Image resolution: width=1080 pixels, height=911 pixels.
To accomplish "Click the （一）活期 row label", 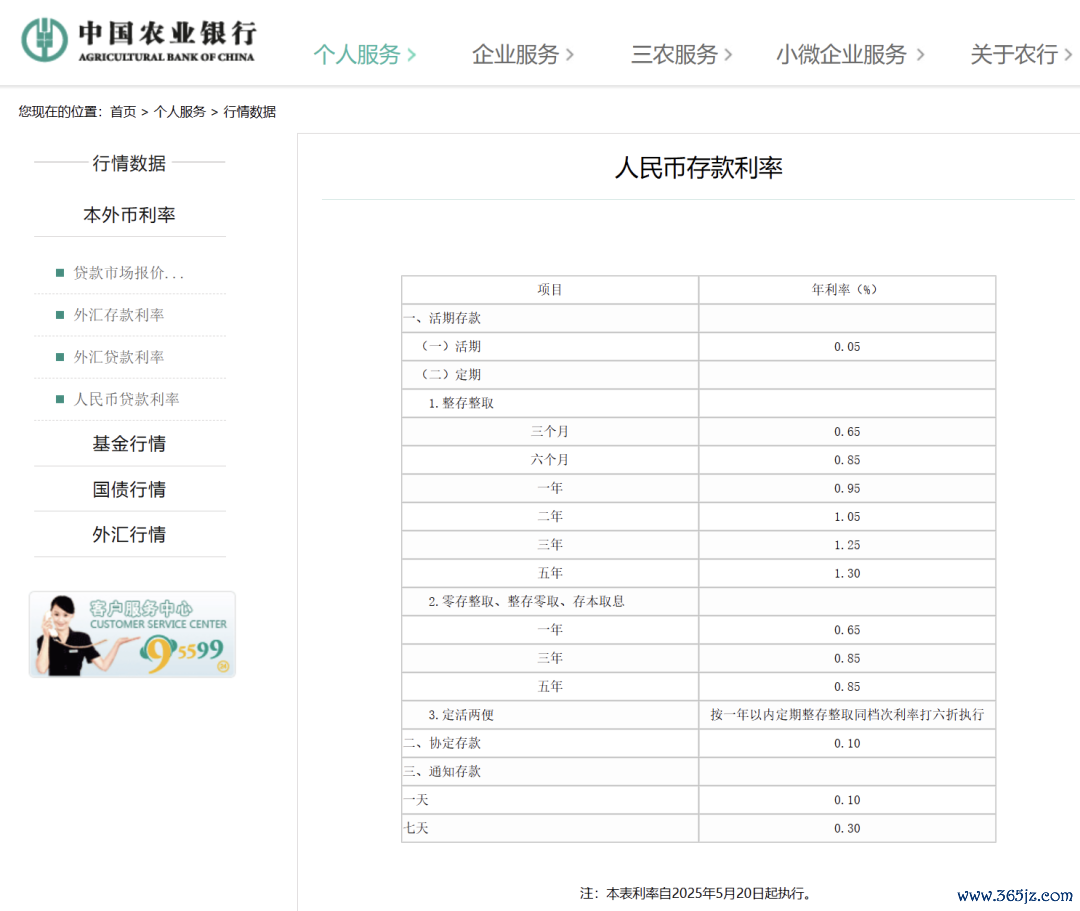I will click(451, 346).
